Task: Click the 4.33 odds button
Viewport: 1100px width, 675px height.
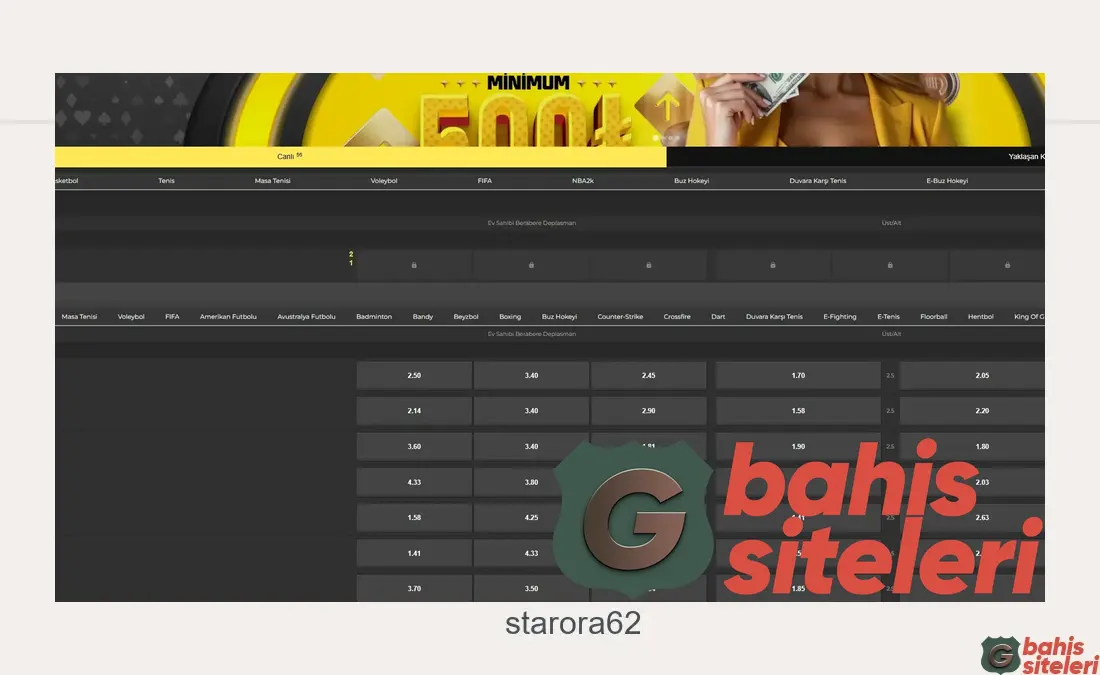Action: [413, 482]
